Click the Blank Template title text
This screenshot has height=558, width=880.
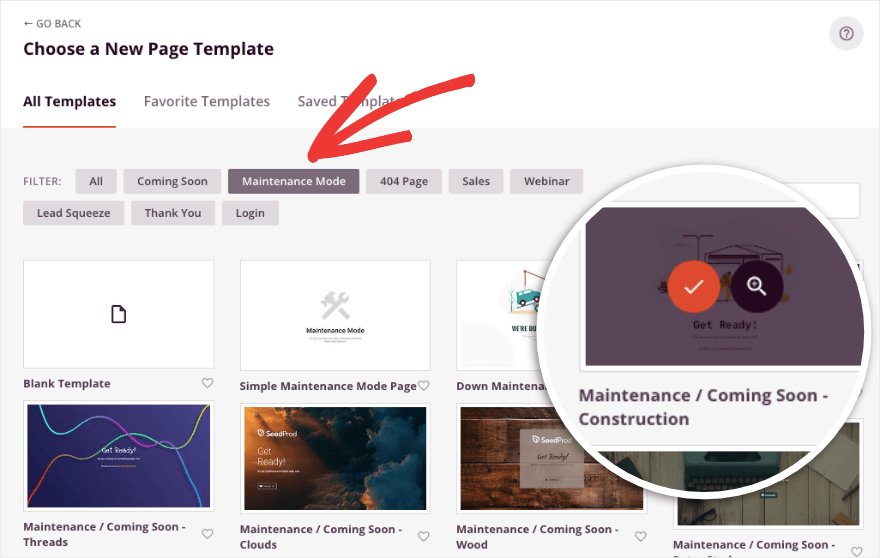(67, 383)
